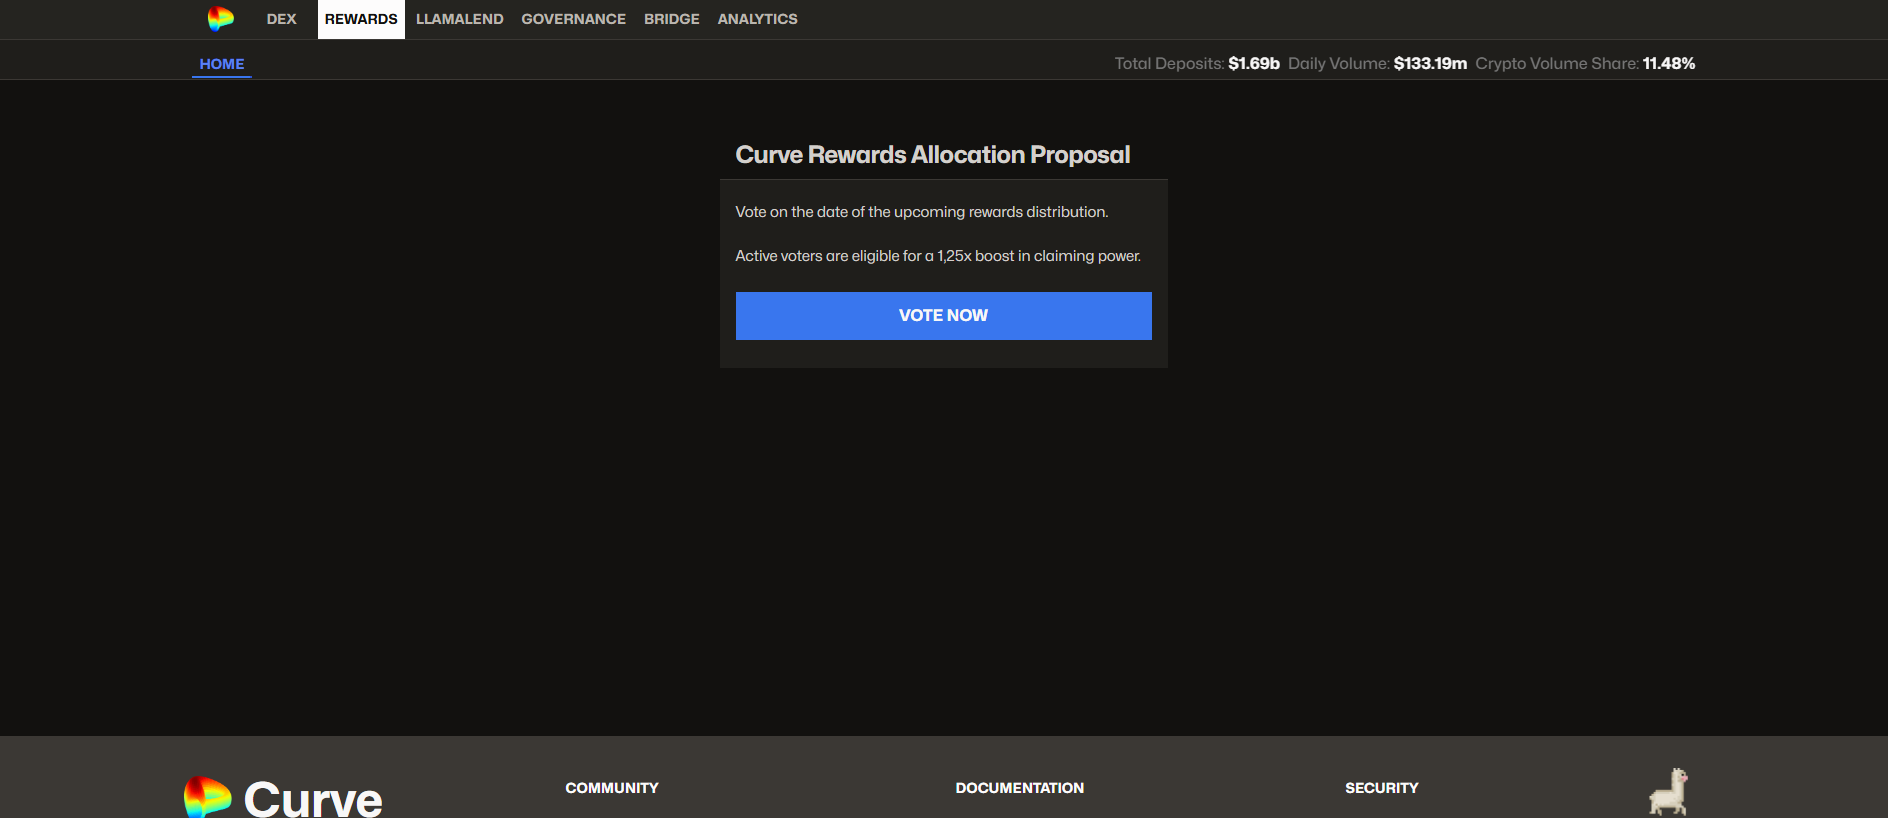This screenshot has height=818, width=1888.
Task: Click the large Curve logo in the footer
Action: (283, 797)
